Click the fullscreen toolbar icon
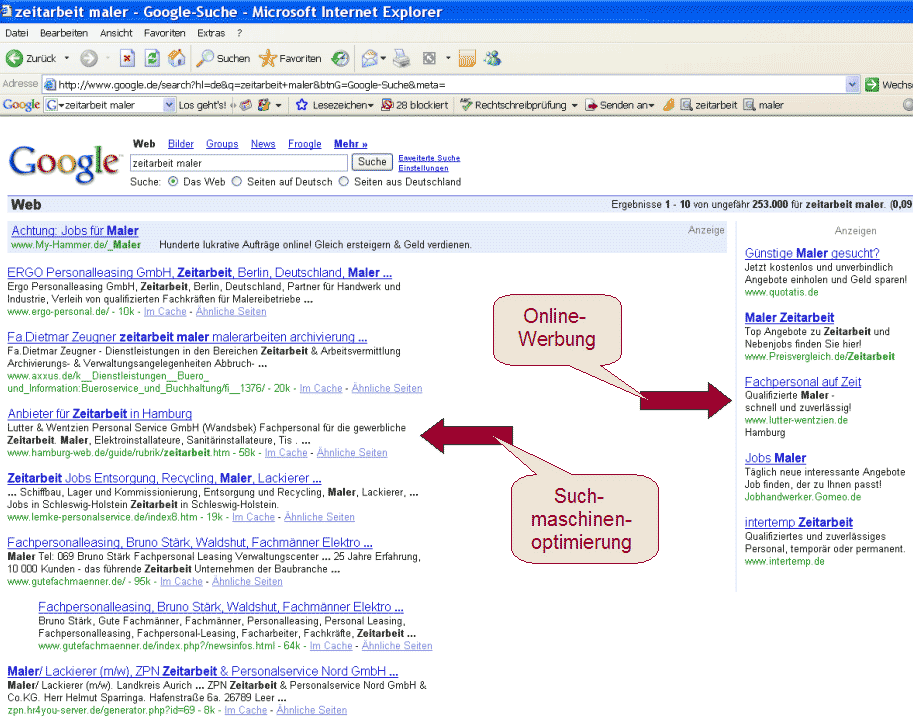 point(429,58)
